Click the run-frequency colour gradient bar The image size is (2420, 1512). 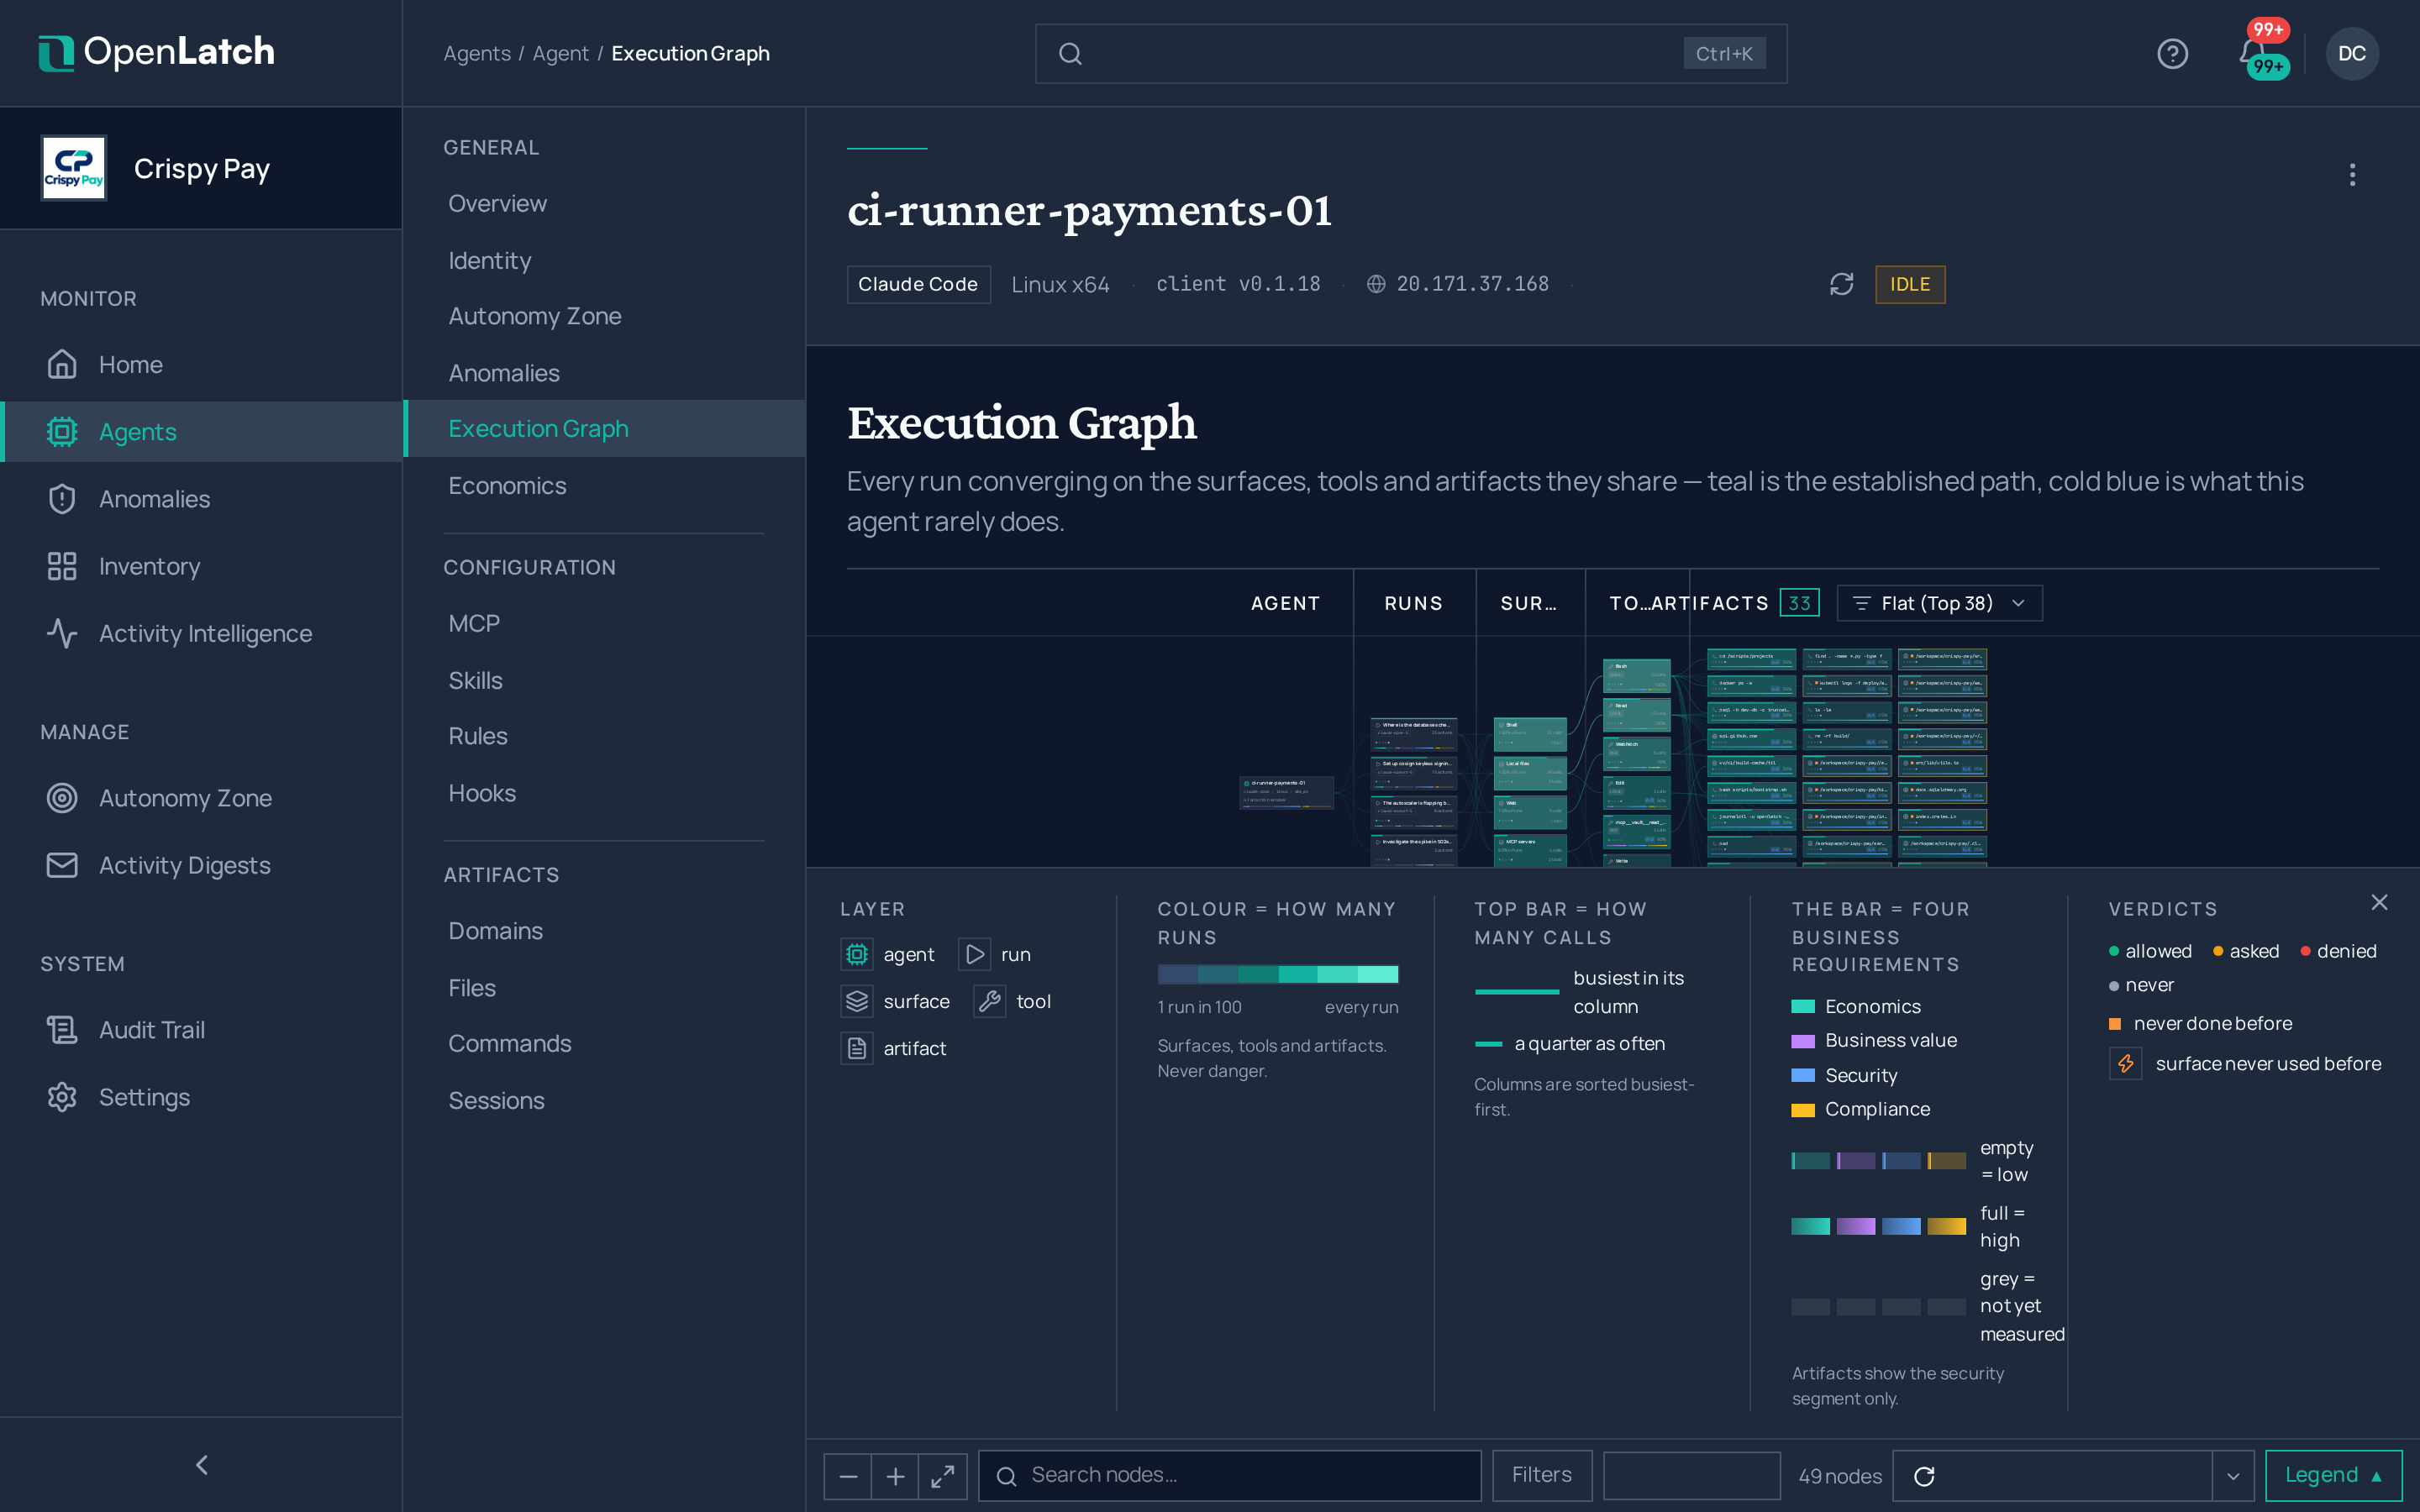(1277, 974)
